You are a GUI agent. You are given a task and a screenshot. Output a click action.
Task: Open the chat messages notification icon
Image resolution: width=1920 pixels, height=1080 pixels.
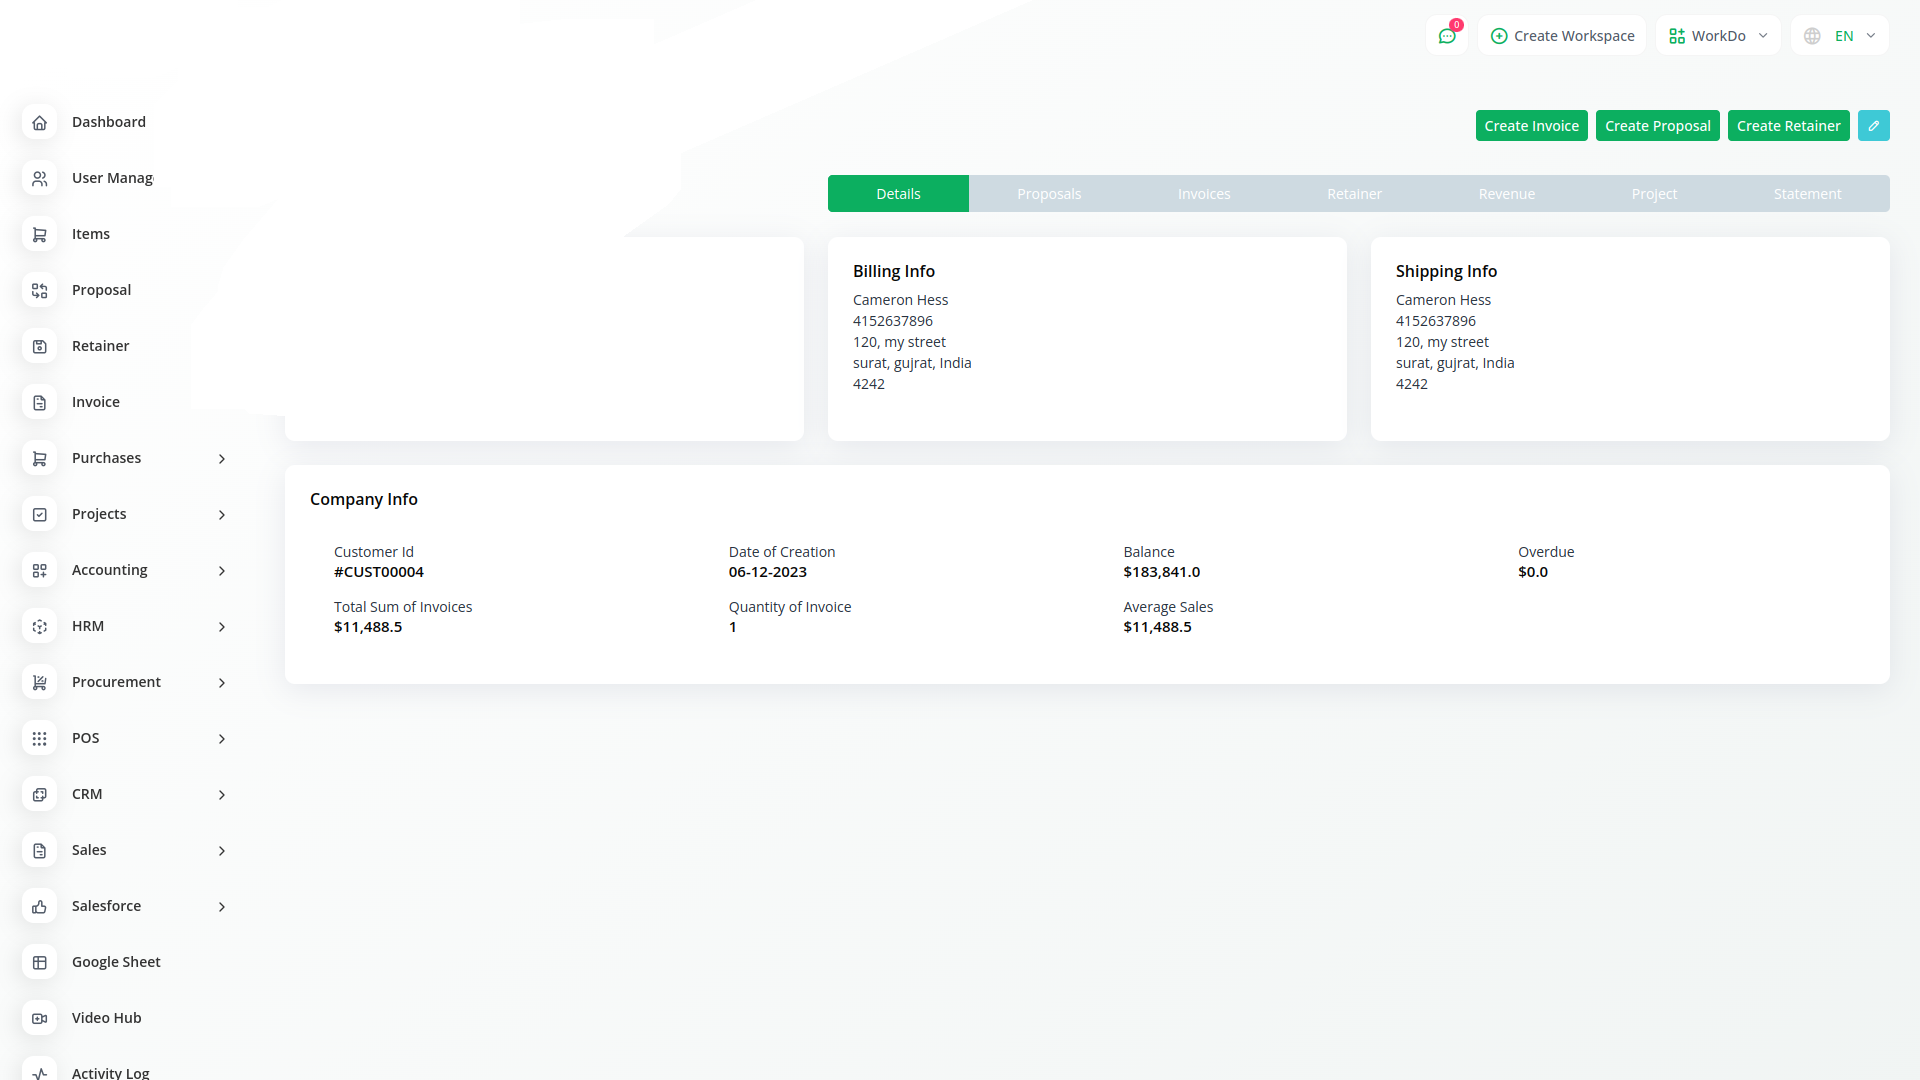pos(1447,36)
